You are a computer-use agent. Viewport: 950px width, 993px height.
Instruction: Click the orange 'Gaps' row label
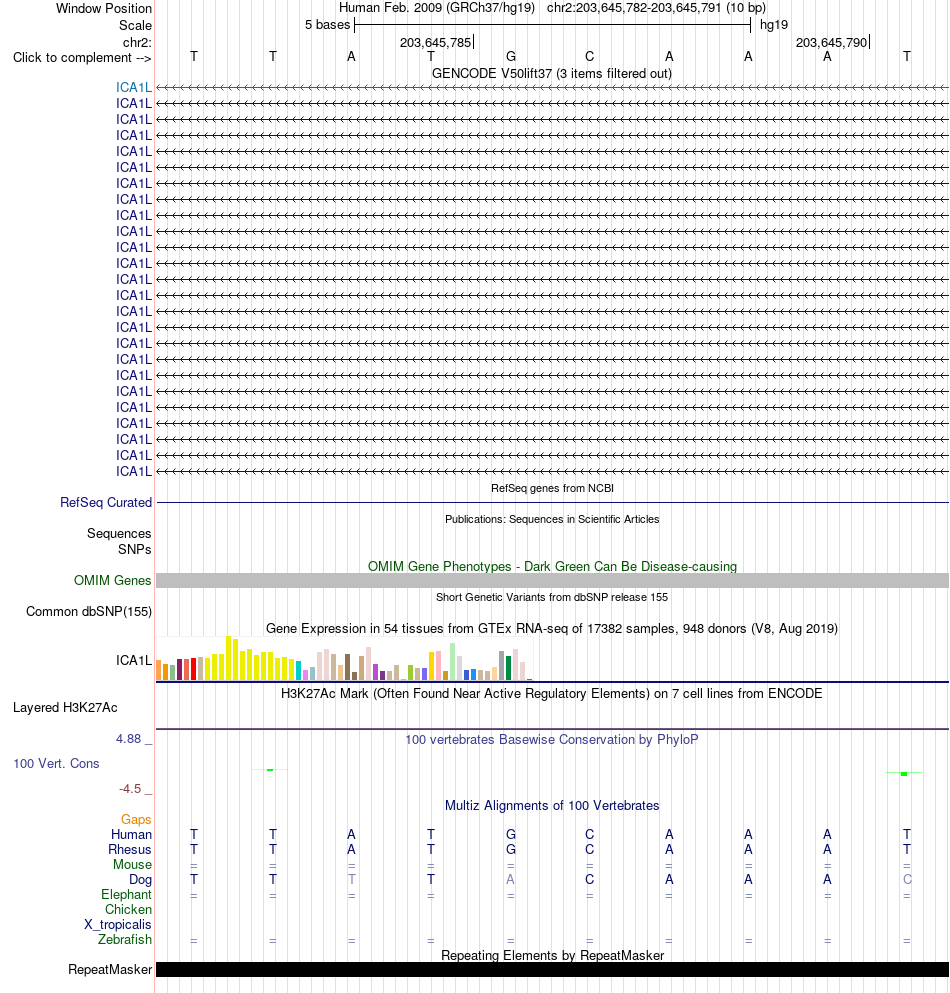(x=136, y=819)
